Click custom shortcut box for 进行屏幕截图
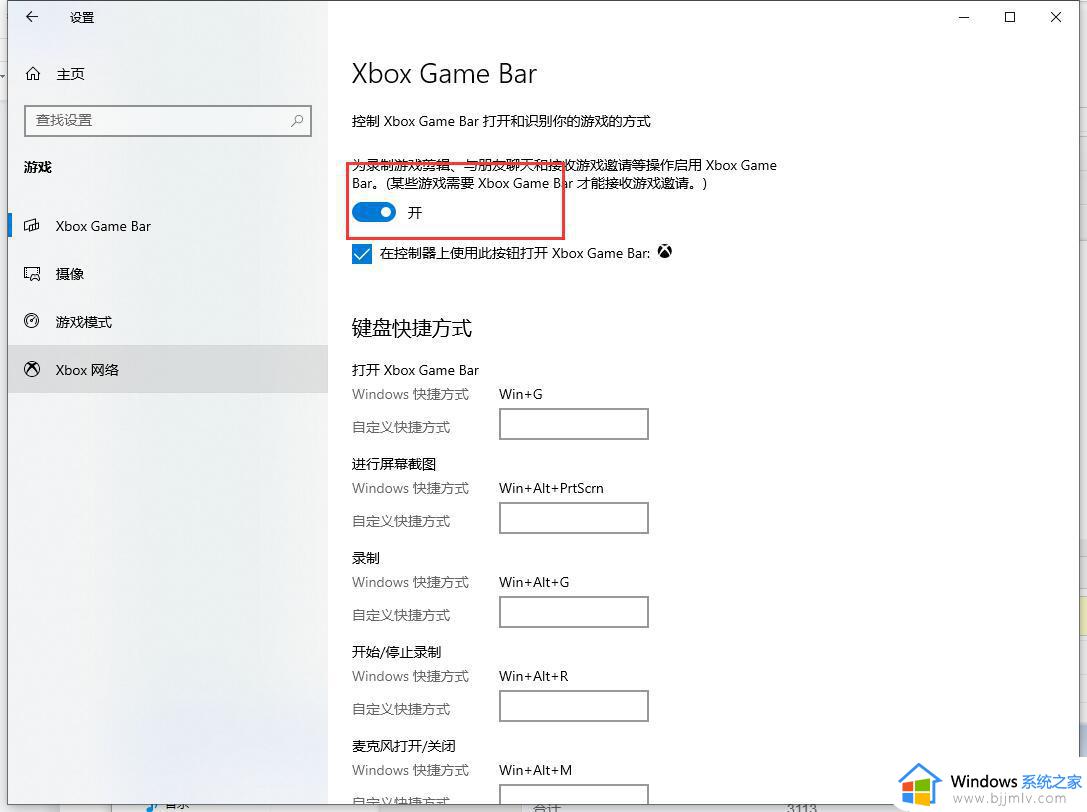1087x812 pixels. coord(573,518)
